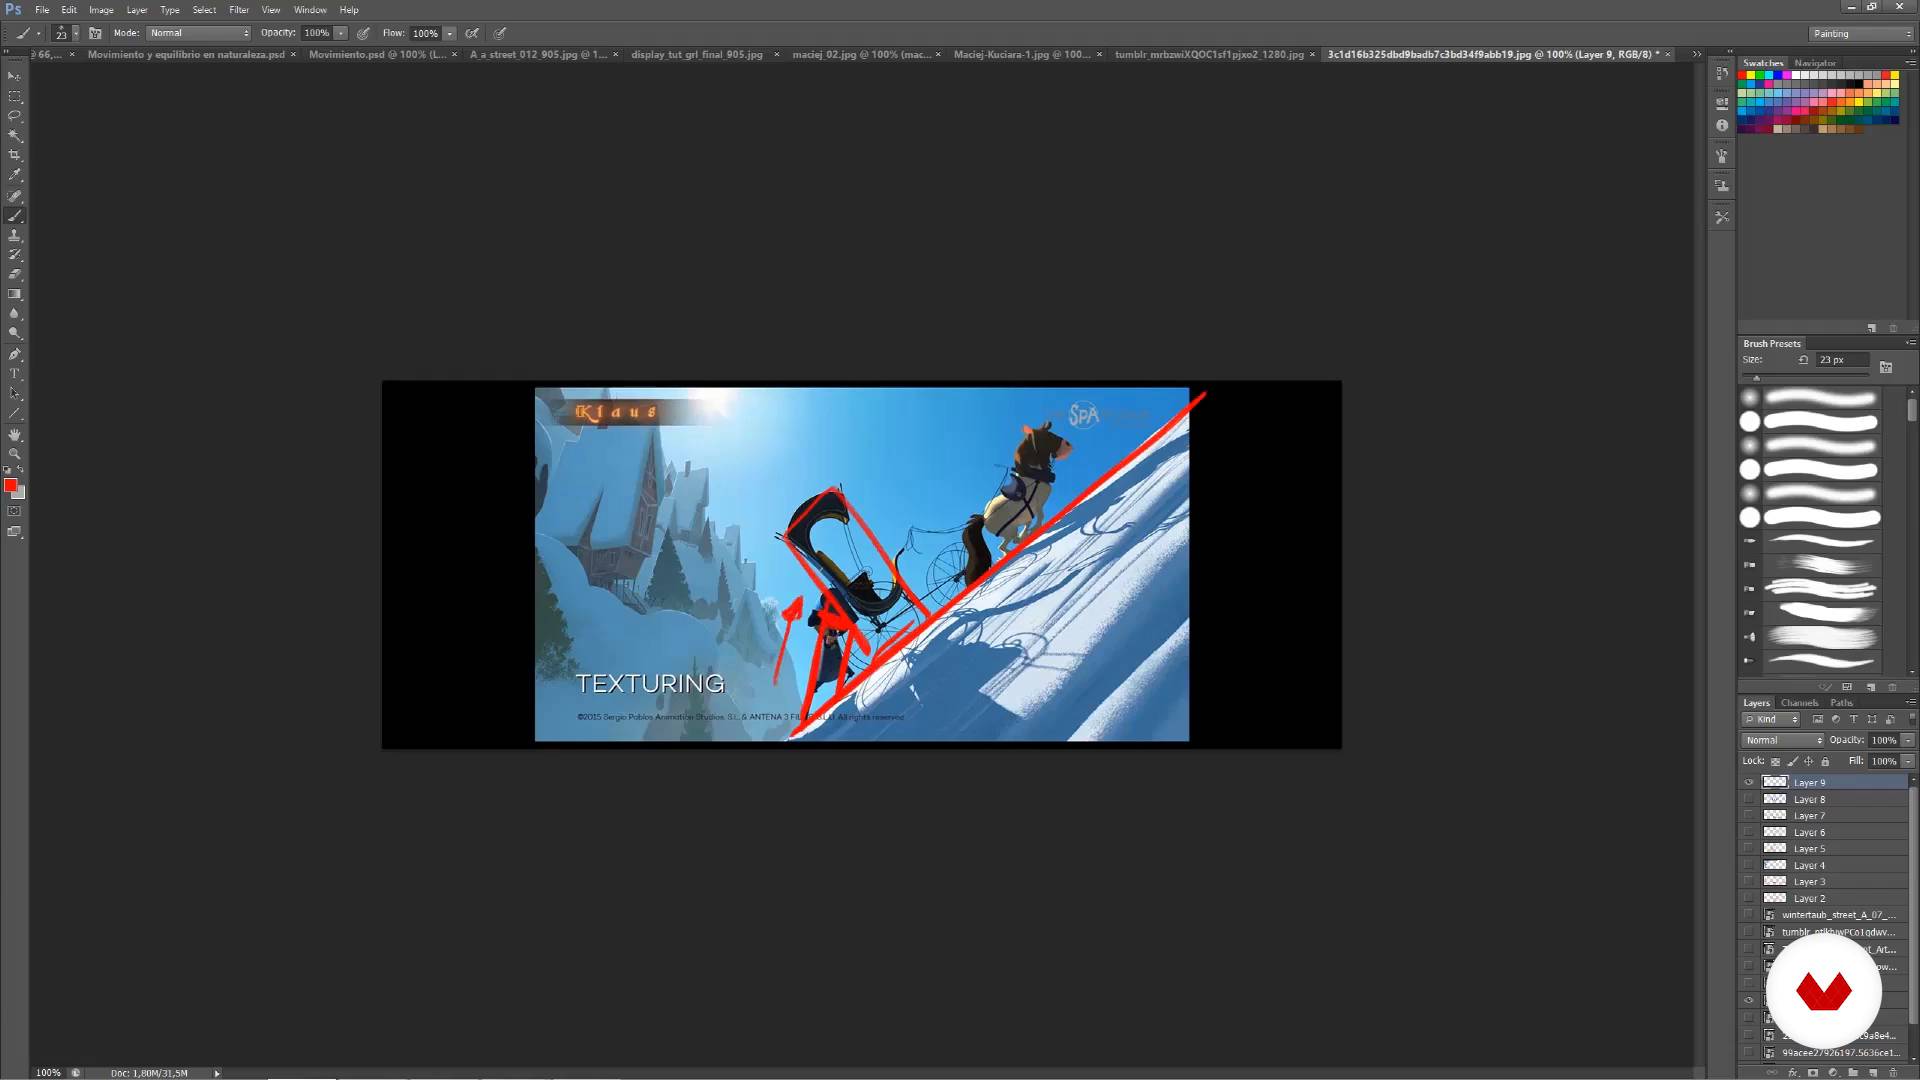Select the Rectangular Marquee tool

click(14, 97)
